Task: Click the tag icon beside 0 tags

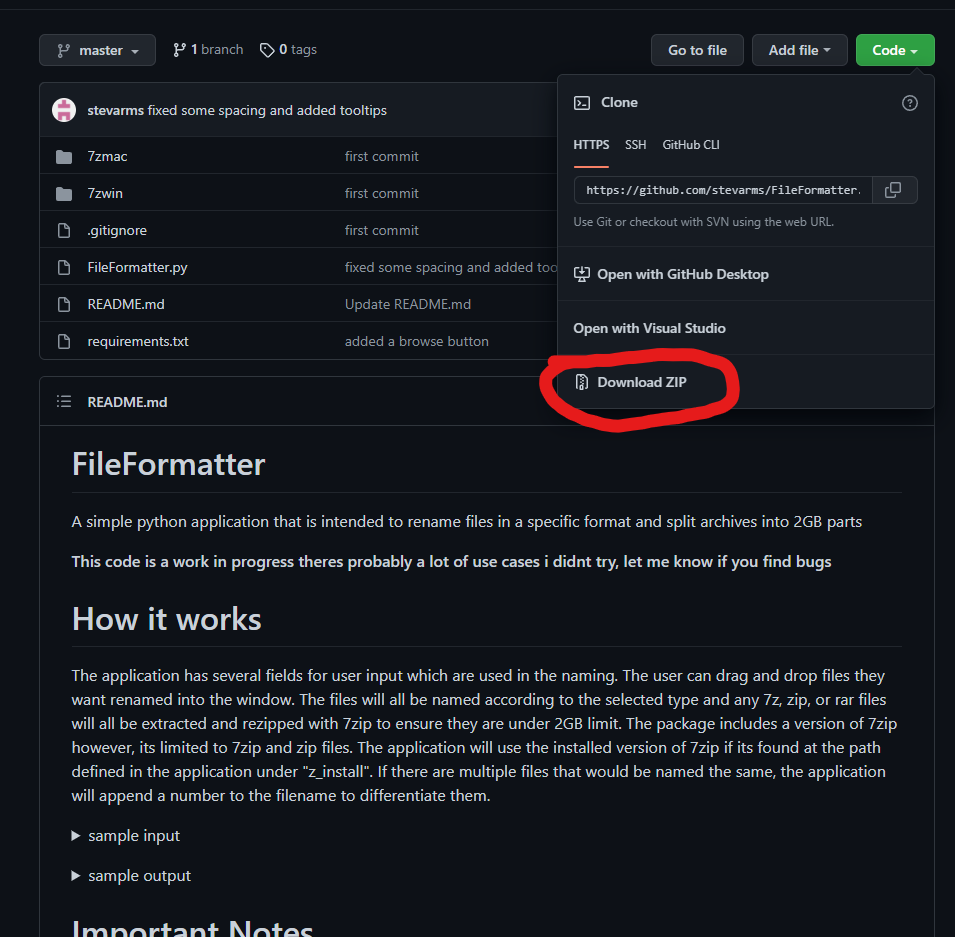Action: click(266, 49)
